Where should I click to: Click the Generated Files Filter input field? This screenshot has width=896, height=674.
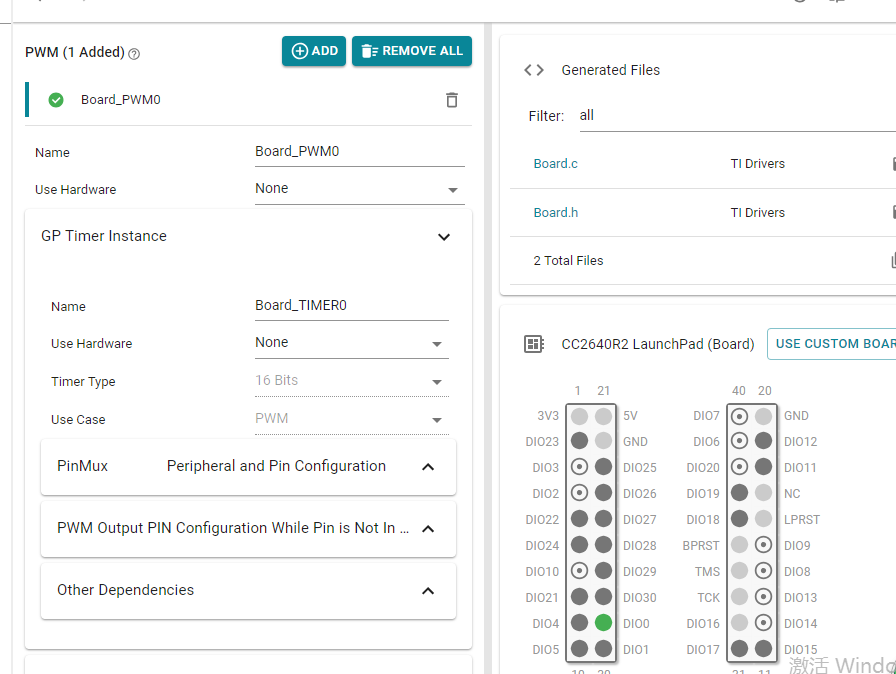pyautogui.click(x=730, y=116)
